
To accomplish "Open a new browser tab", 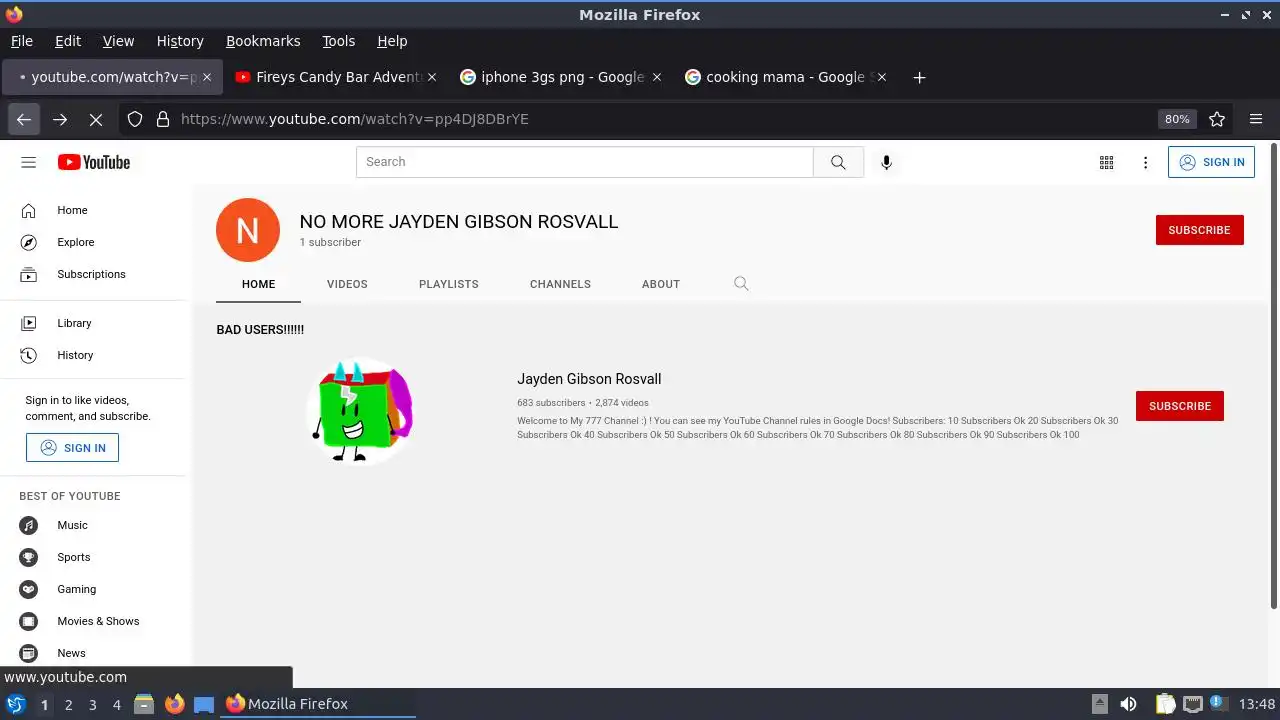I will click(x=919, y=77).
